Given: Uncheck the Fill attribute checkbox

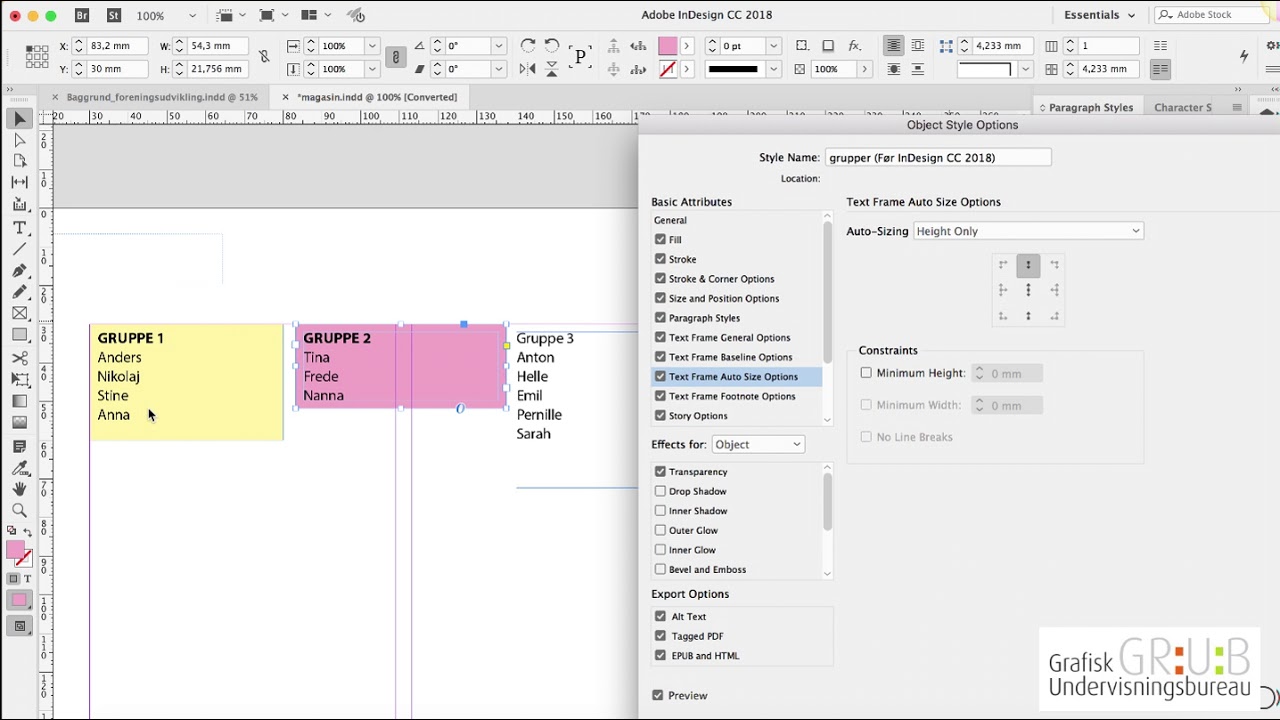Looking at the screenshot, I should pyautogui.click(x=660, y=239).
